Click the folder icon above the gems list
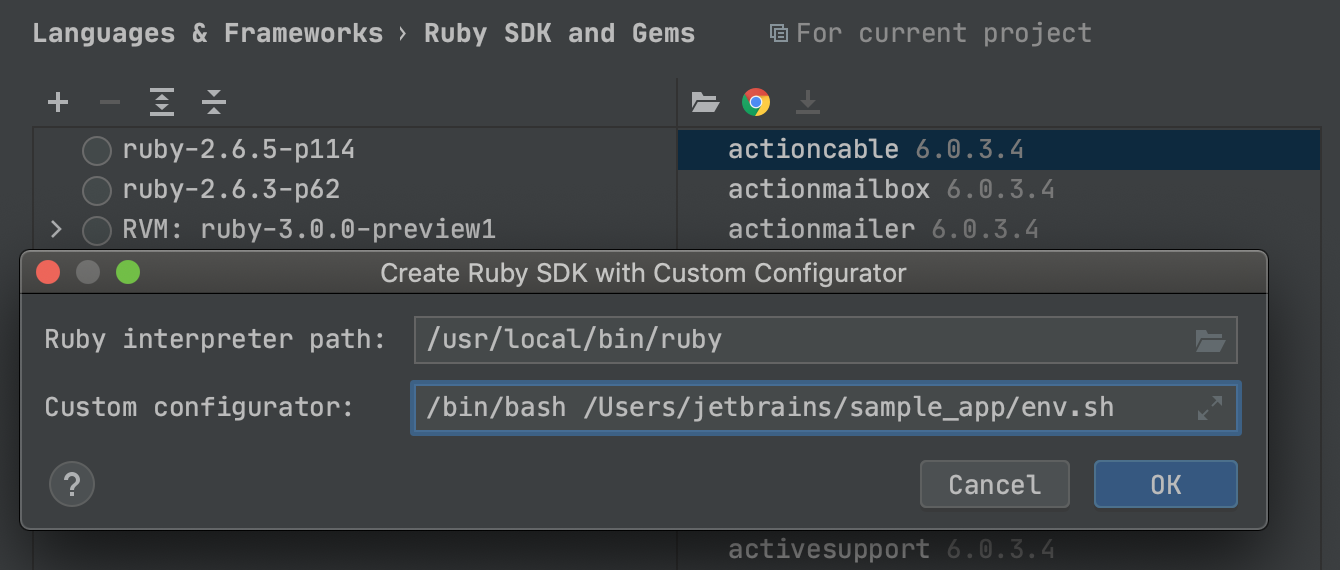Image resolution: width=1340 pixels, height=570 pixels. coord(705,102)
